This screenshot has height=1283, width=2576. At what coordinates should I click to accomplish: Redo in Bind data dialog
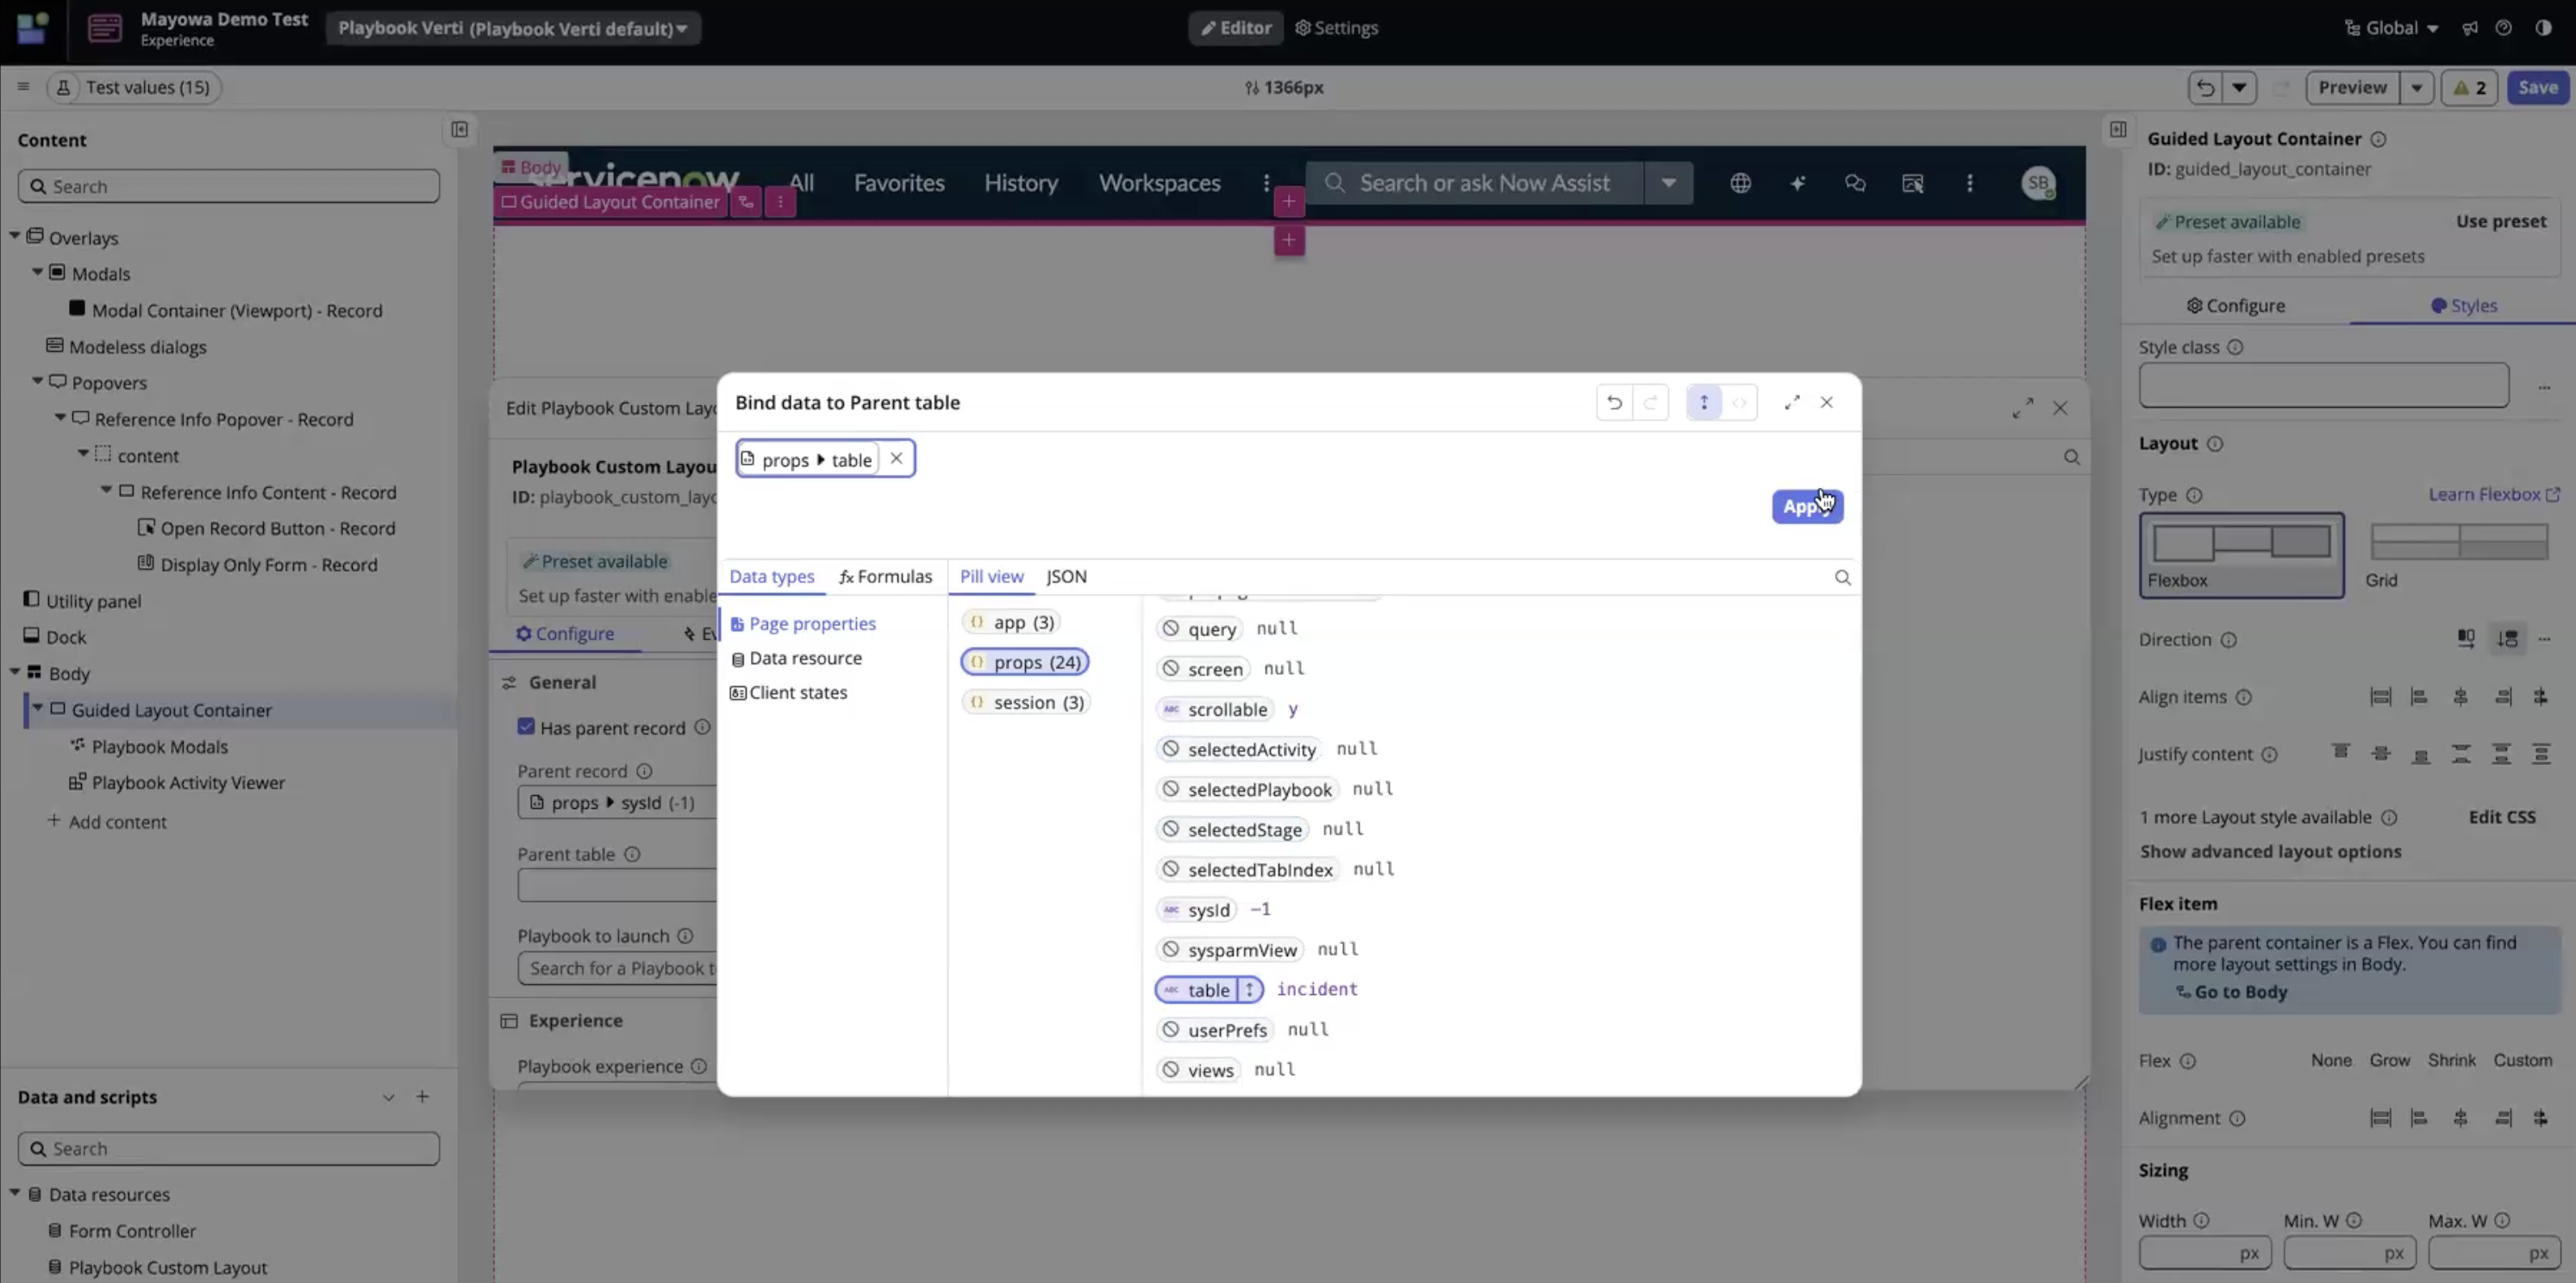pyautogui.click(x=1650, y=403)
